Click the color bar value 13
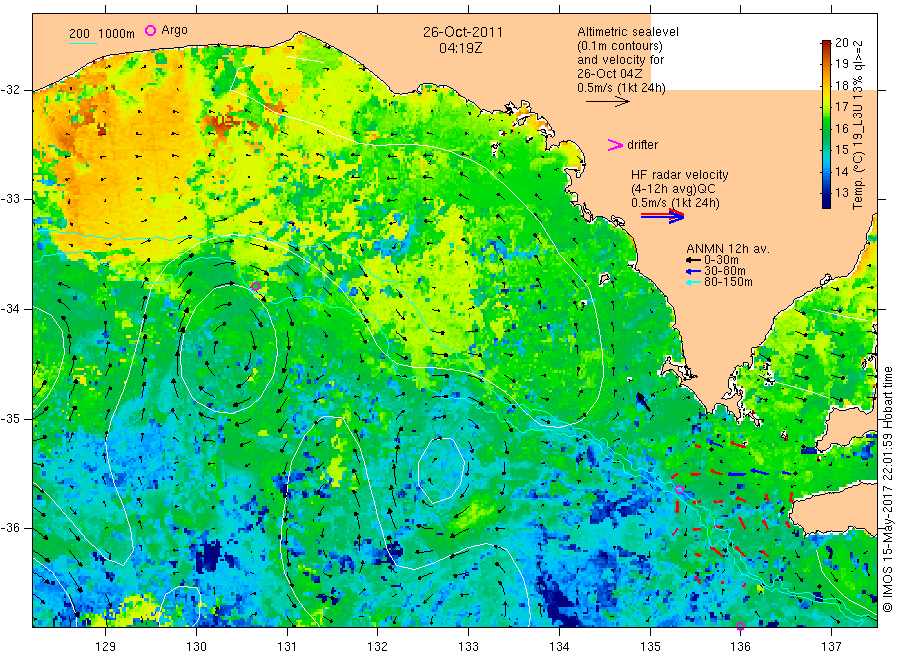This screenshot has height=660, width=900. (841, 192)
